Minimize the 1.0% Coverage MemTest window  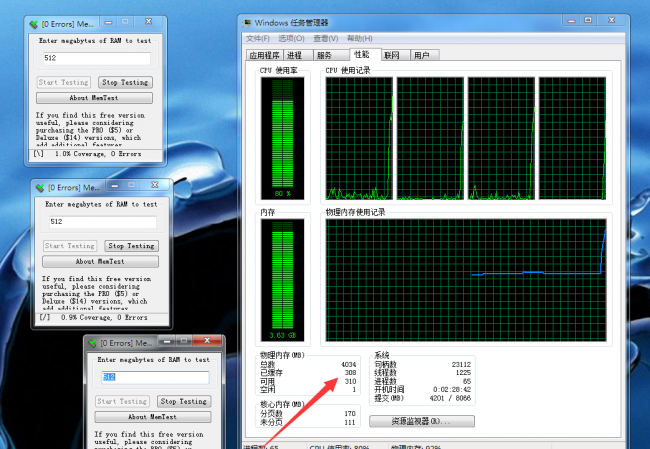[x=108, y=22]
